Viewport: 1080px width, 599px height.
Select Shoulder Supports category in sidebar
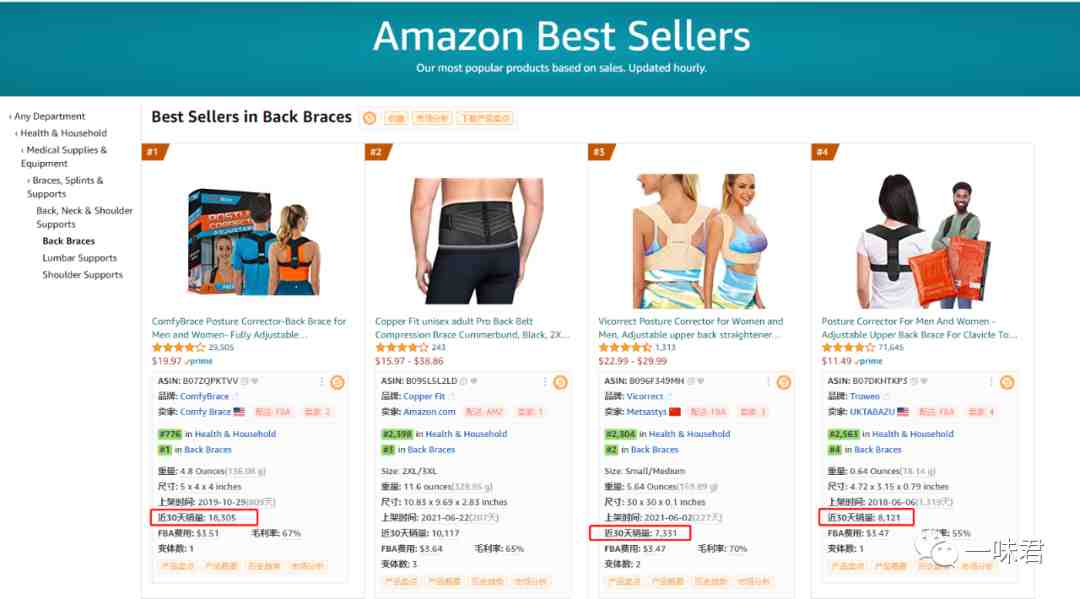pyautogui.click(x=82, y=275)
